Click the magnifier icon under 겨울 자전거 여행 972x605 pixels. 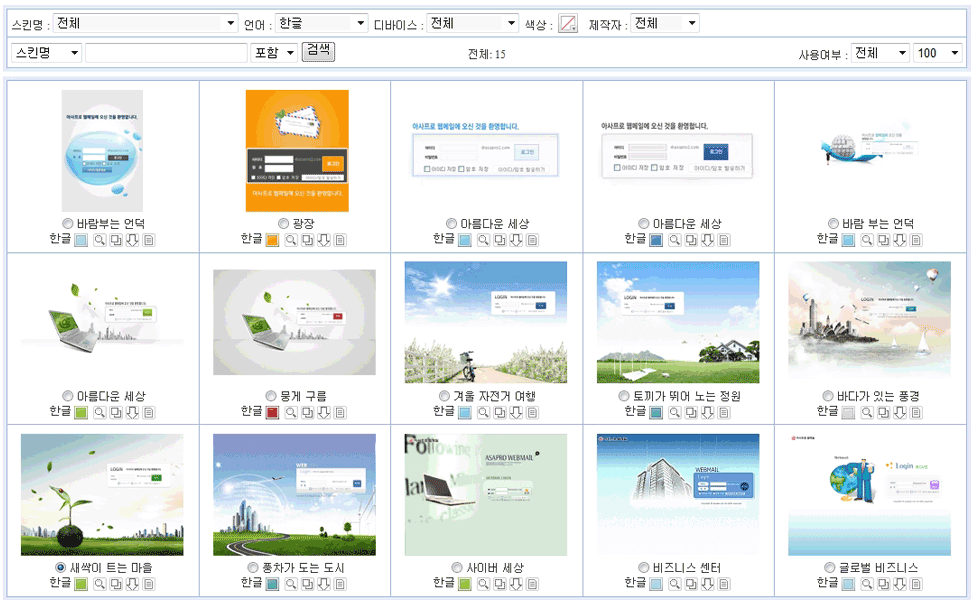pos(483,412)
